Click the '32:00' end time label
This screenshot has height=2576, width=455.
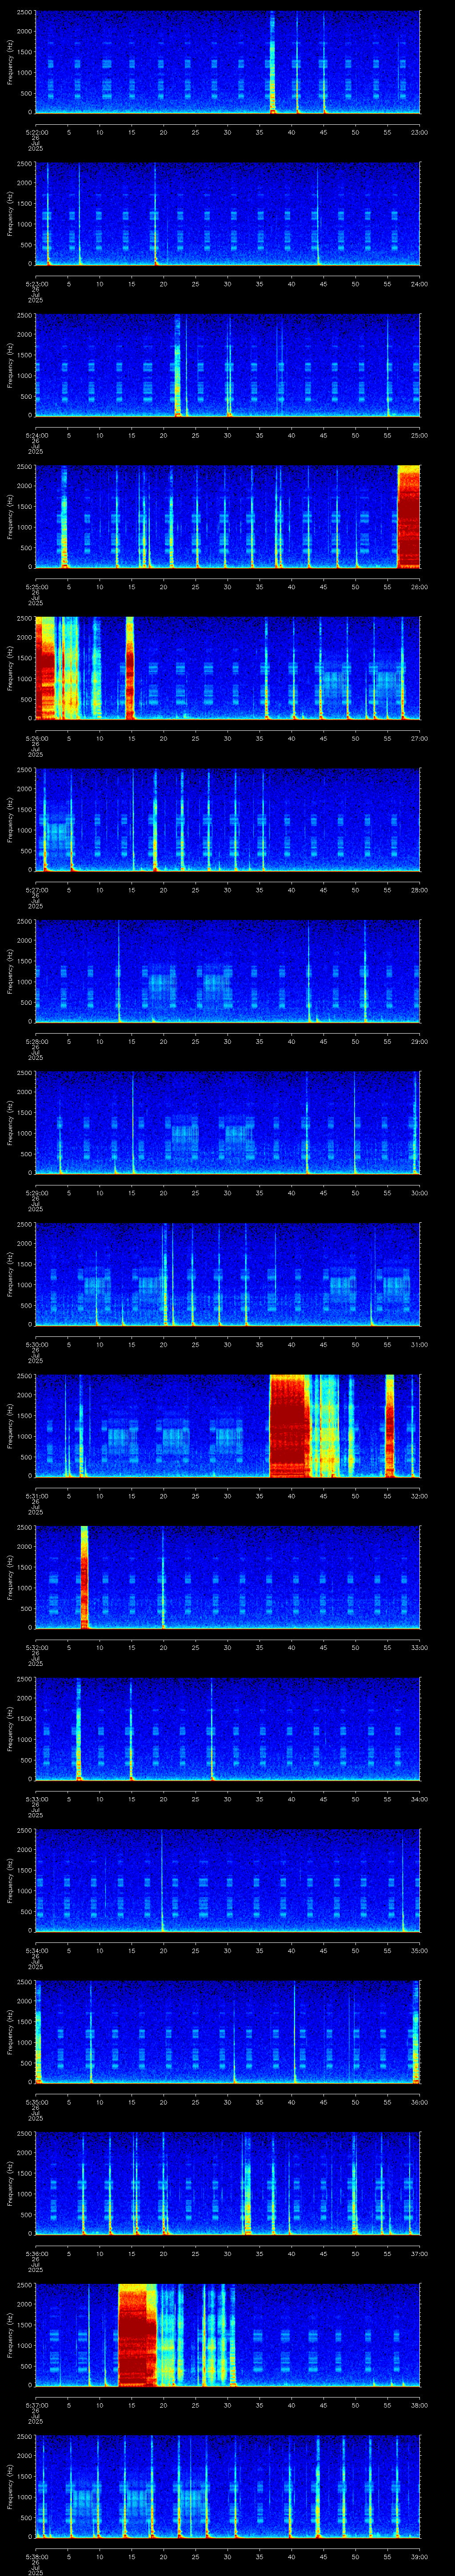tap(420, 1496)
